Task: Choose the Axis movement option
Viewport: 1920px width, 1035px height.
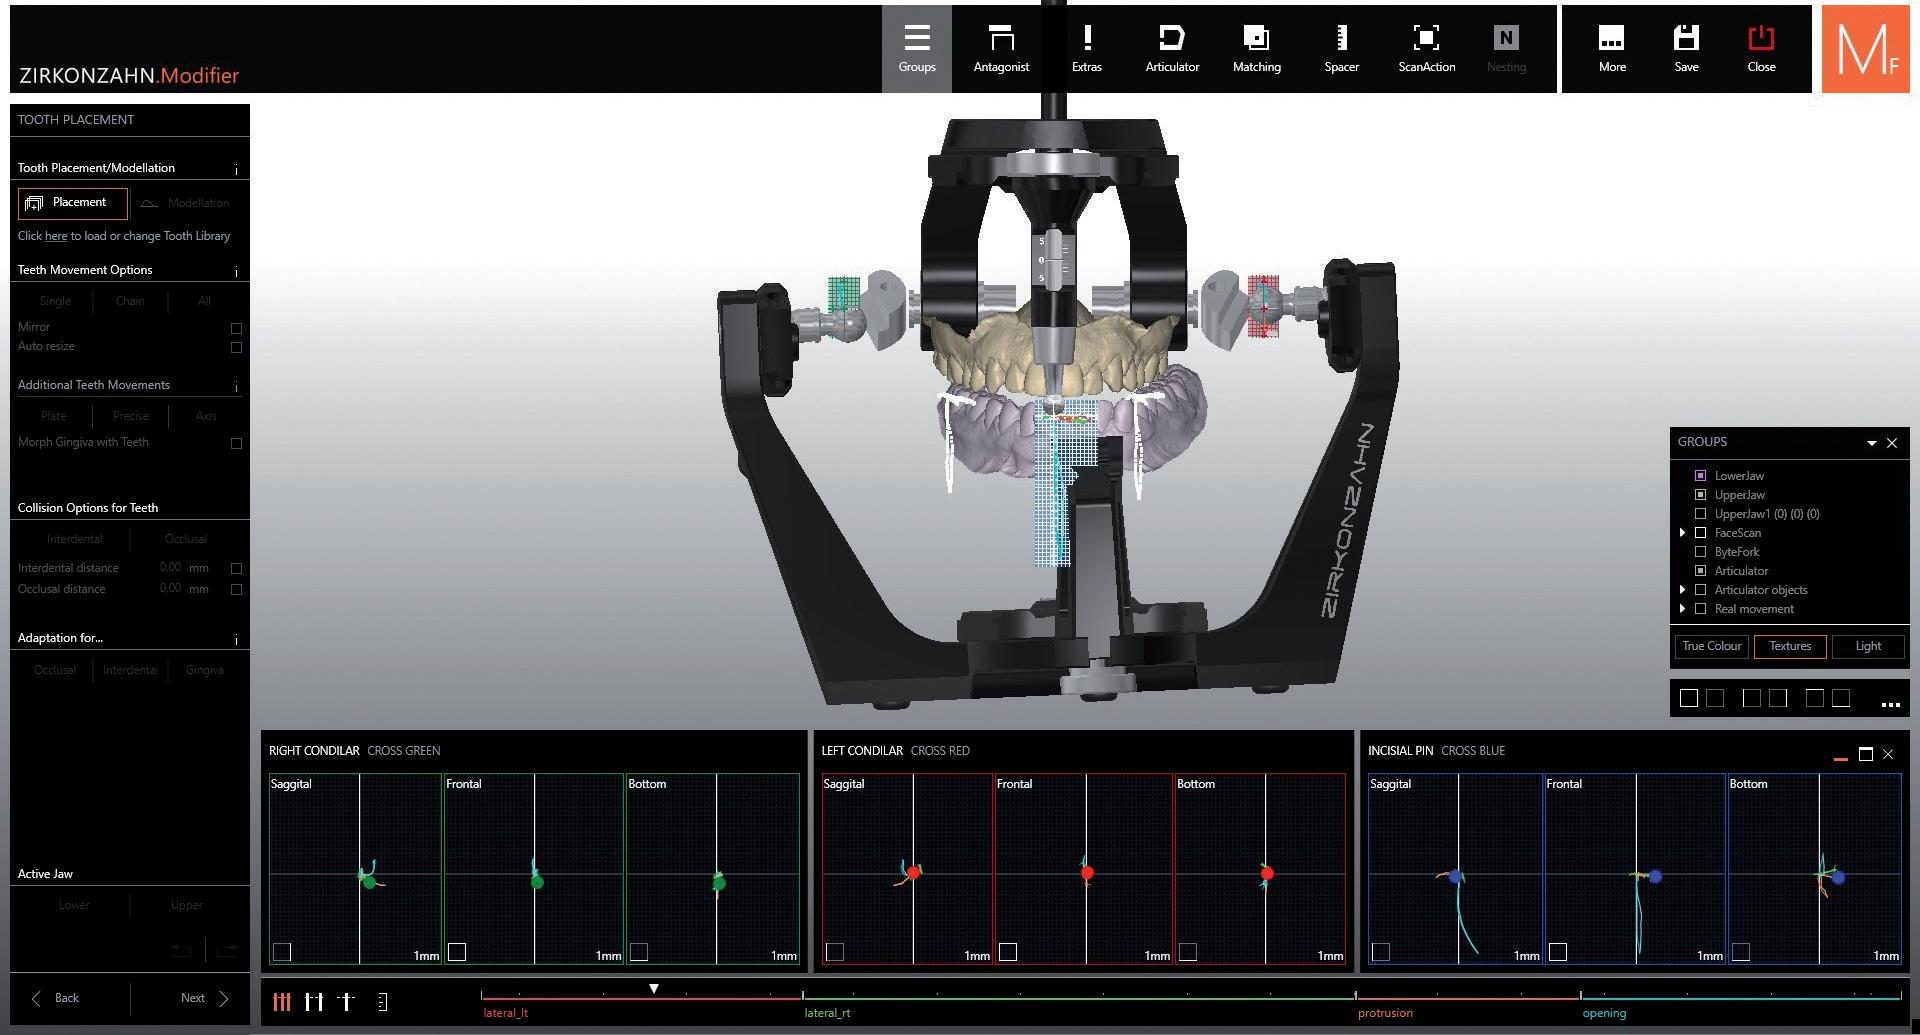Action: click(205, 416)
